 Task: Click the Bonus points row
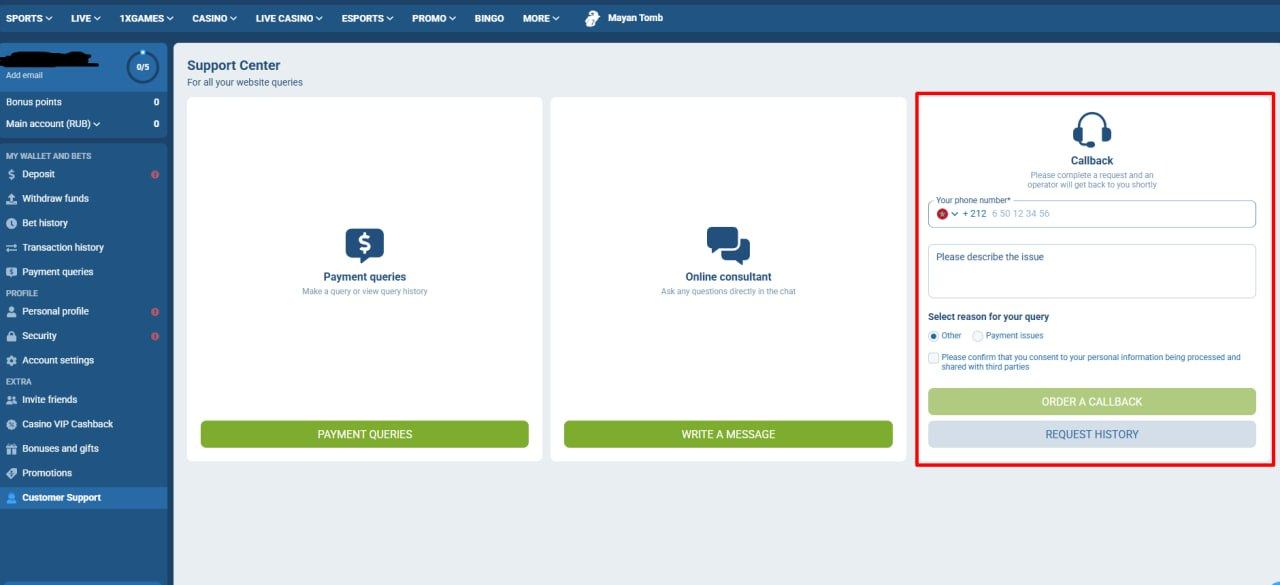point(83,102)
